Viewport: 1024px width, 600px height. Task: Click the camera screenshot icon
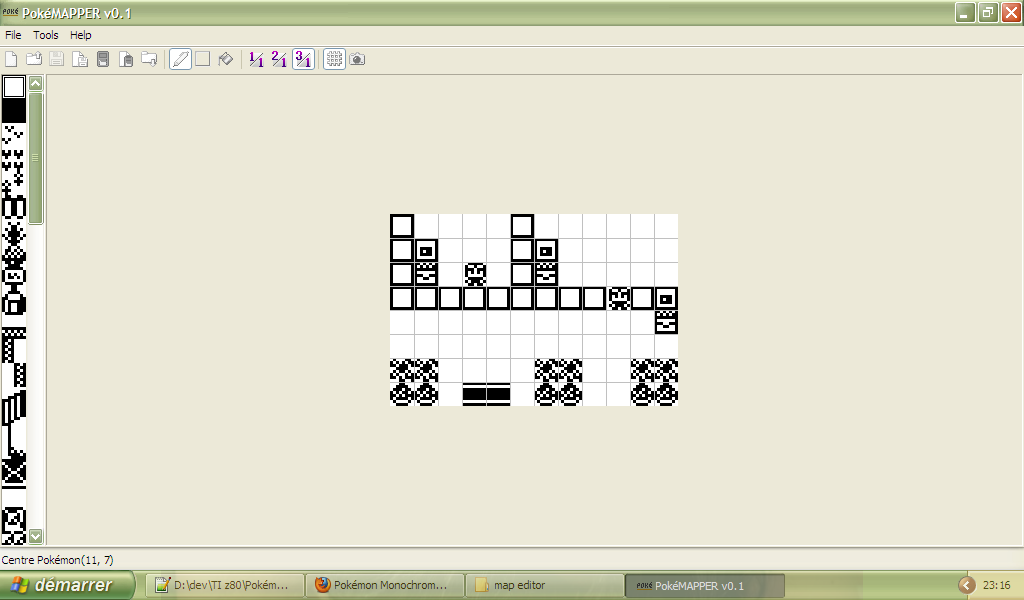357,59
